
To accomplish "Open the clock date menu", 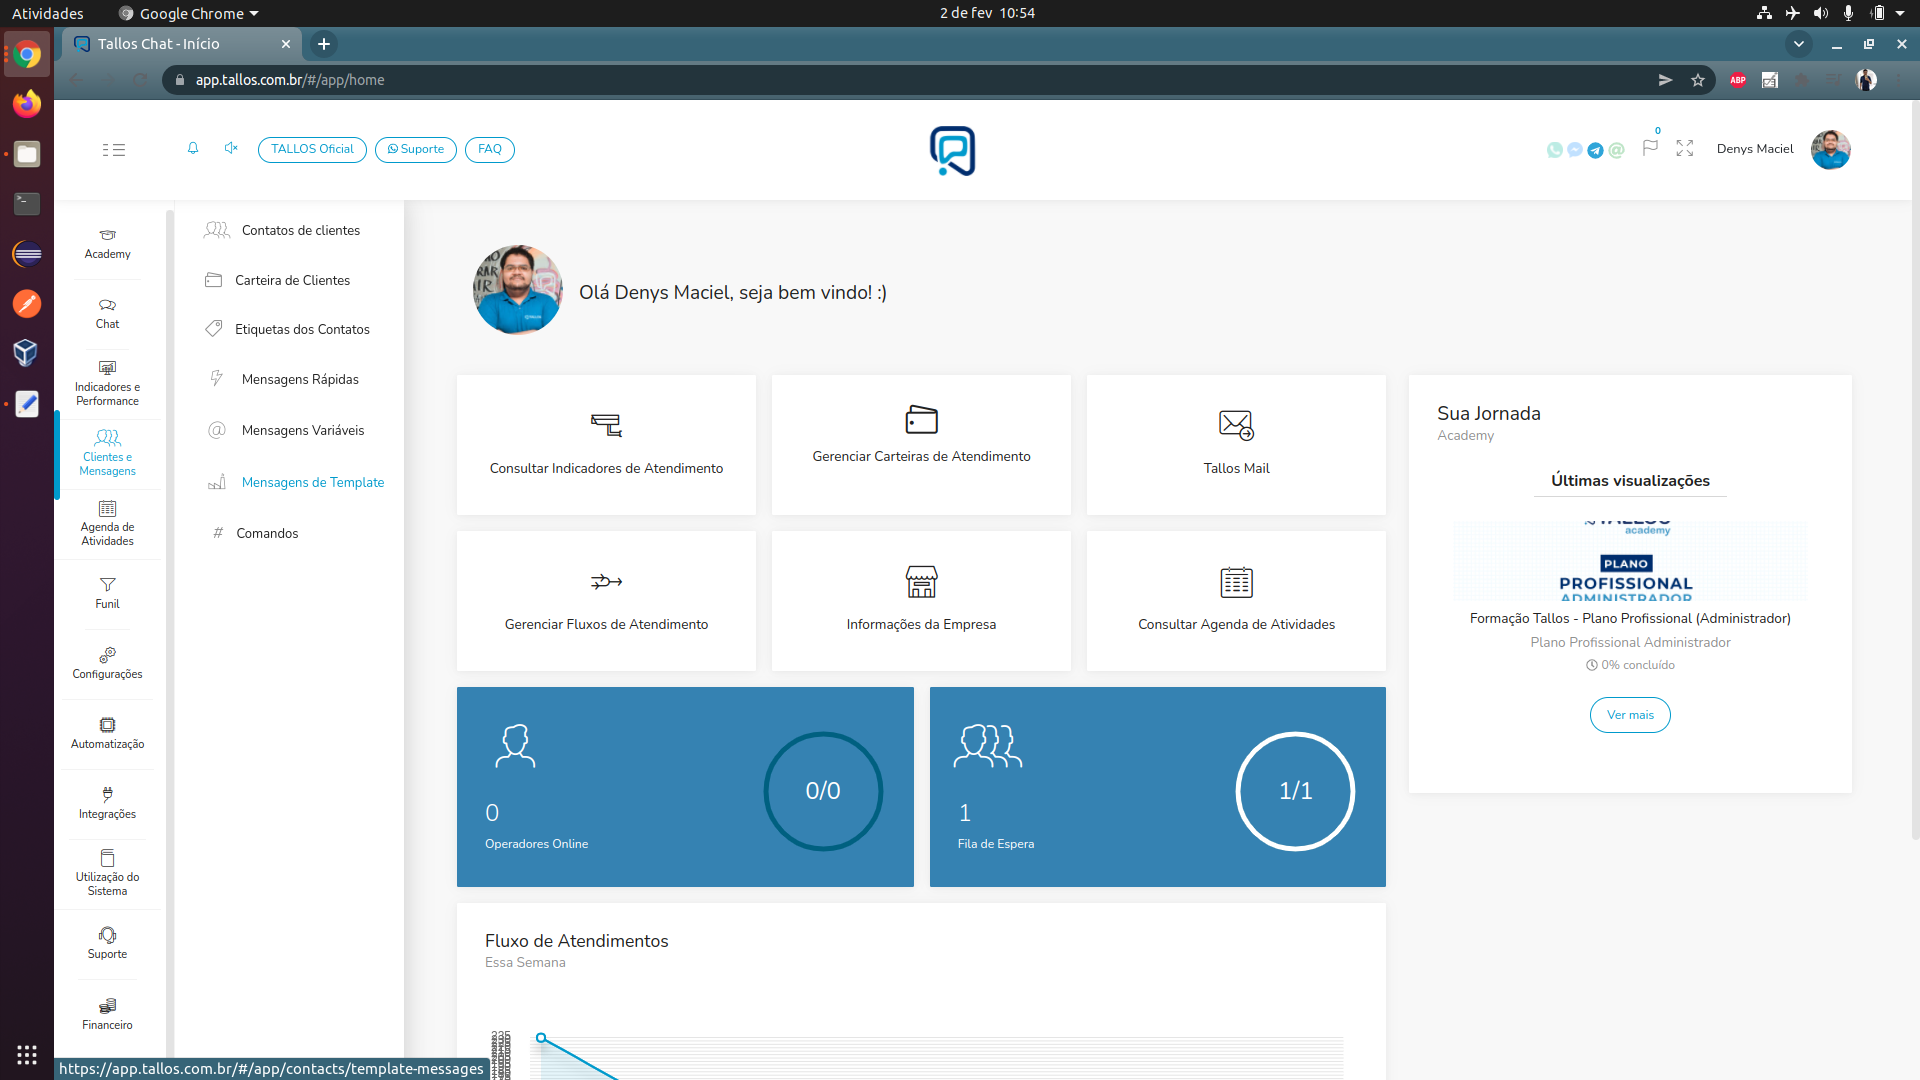I will (x=987, y=13).
